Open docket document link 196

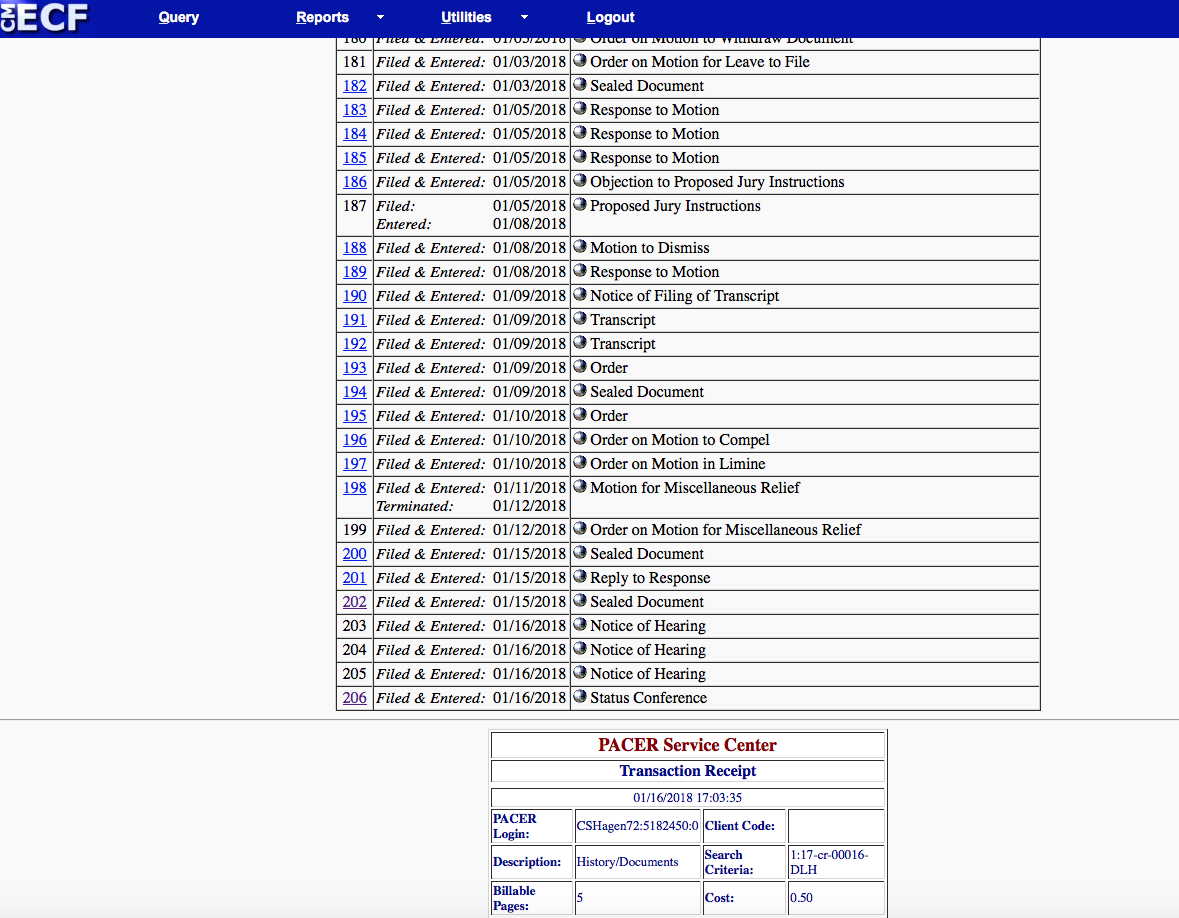355,441
